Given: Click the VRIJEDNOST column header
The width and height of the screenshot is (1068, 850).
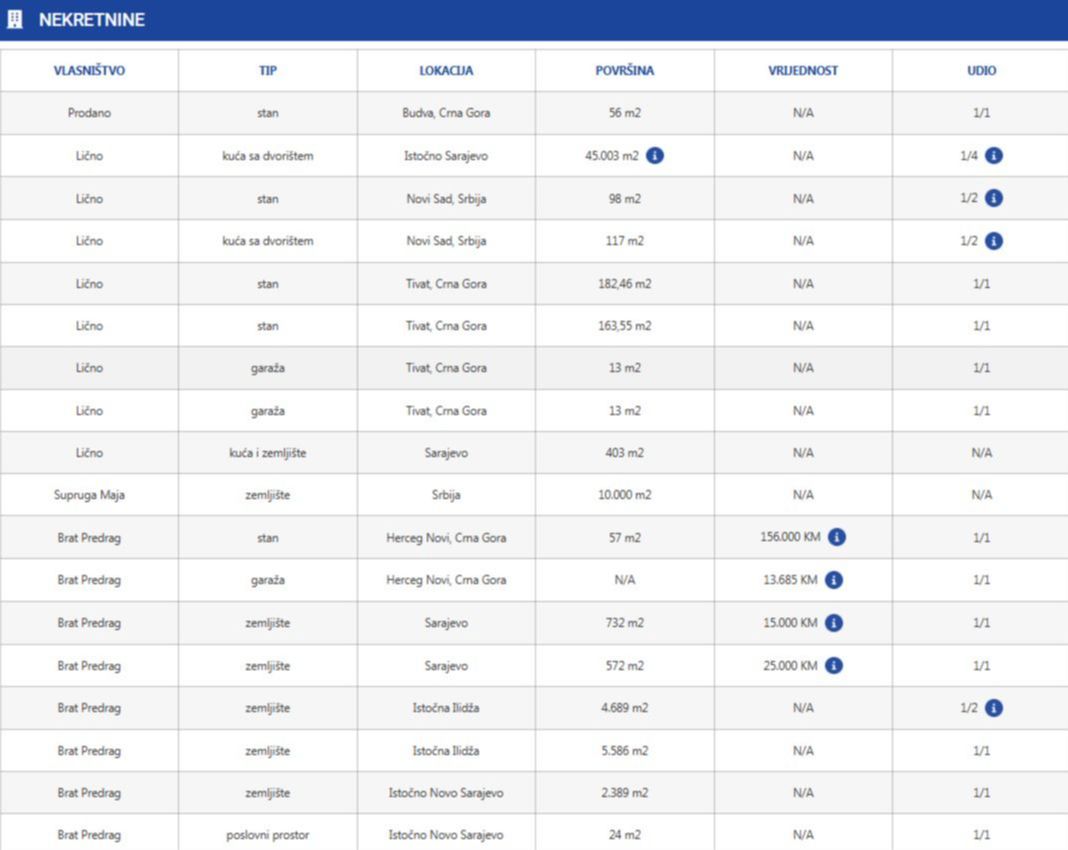Looking at the screenshot, I should 803,71.
